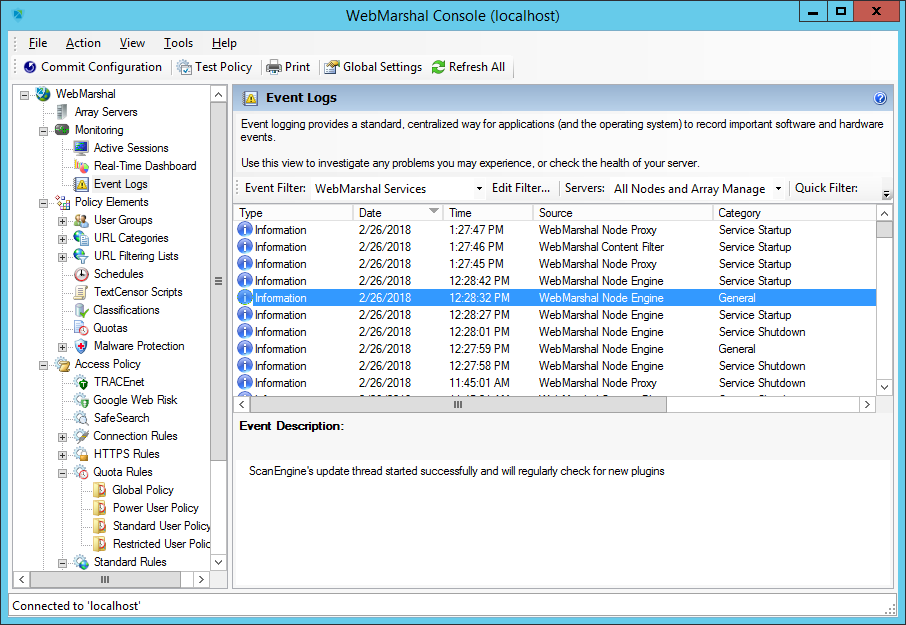
Task: Click the Edit Filter... button
Action: [x=521, y=188]
